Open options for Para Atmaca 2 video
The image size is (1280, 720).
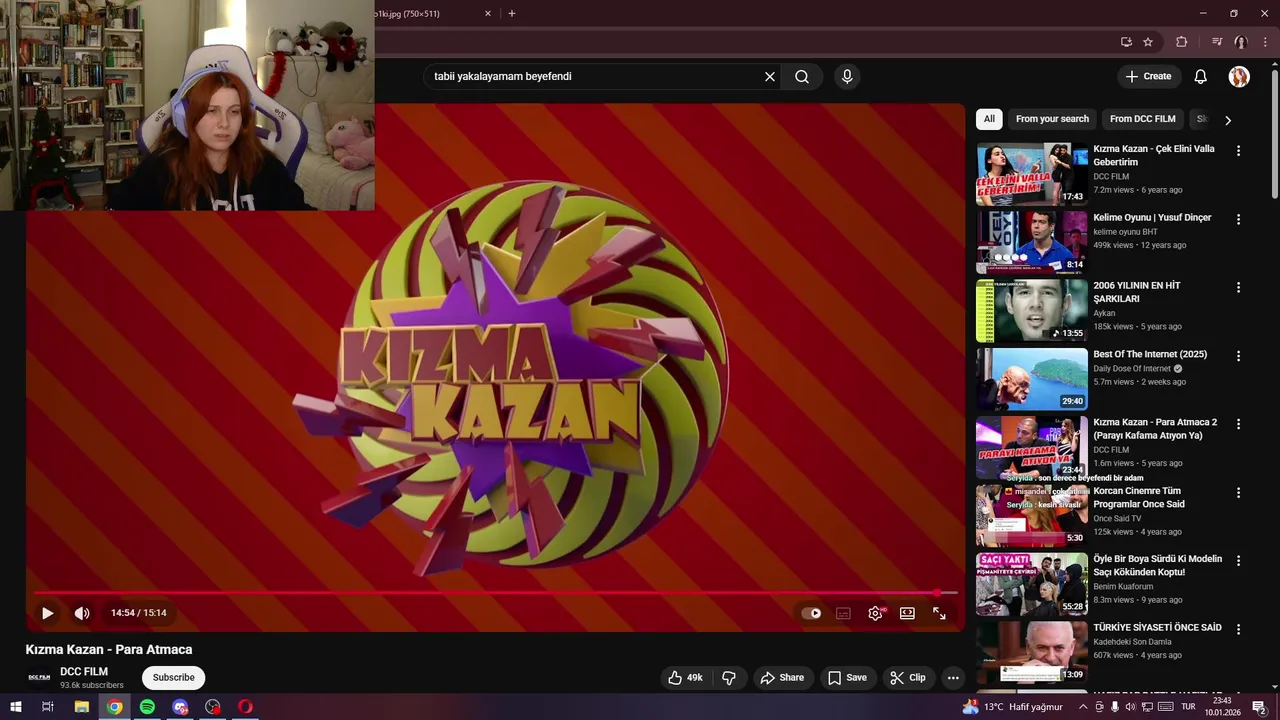(1238, 424)
